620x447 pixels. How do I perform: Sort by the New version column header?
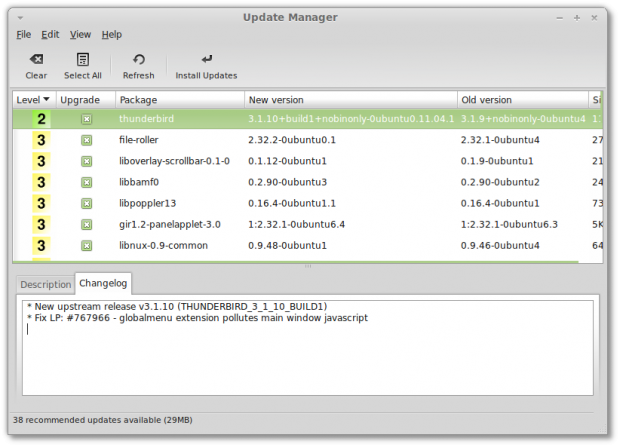pyautogui.click(x=351, y=100)
